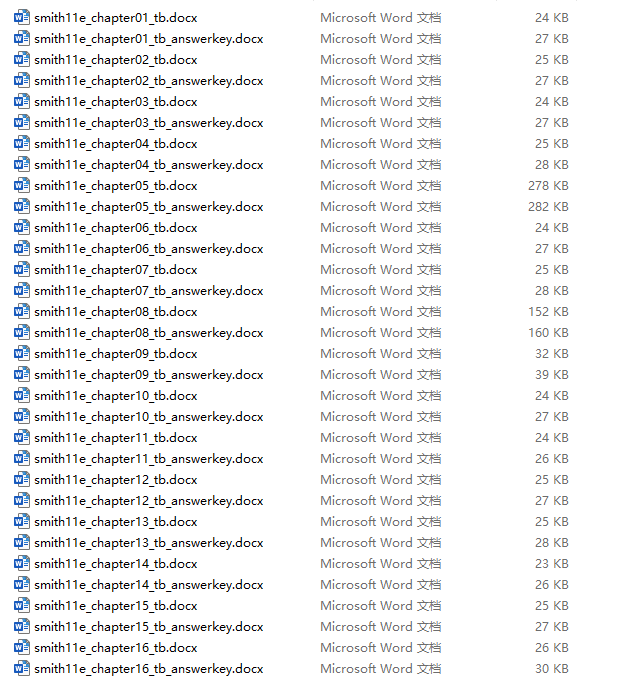The width and height of the screenshot is (617, 697).
Task: Click the Word icon of smith11e_chapter10_tb.docx
Action: (22, 396)
